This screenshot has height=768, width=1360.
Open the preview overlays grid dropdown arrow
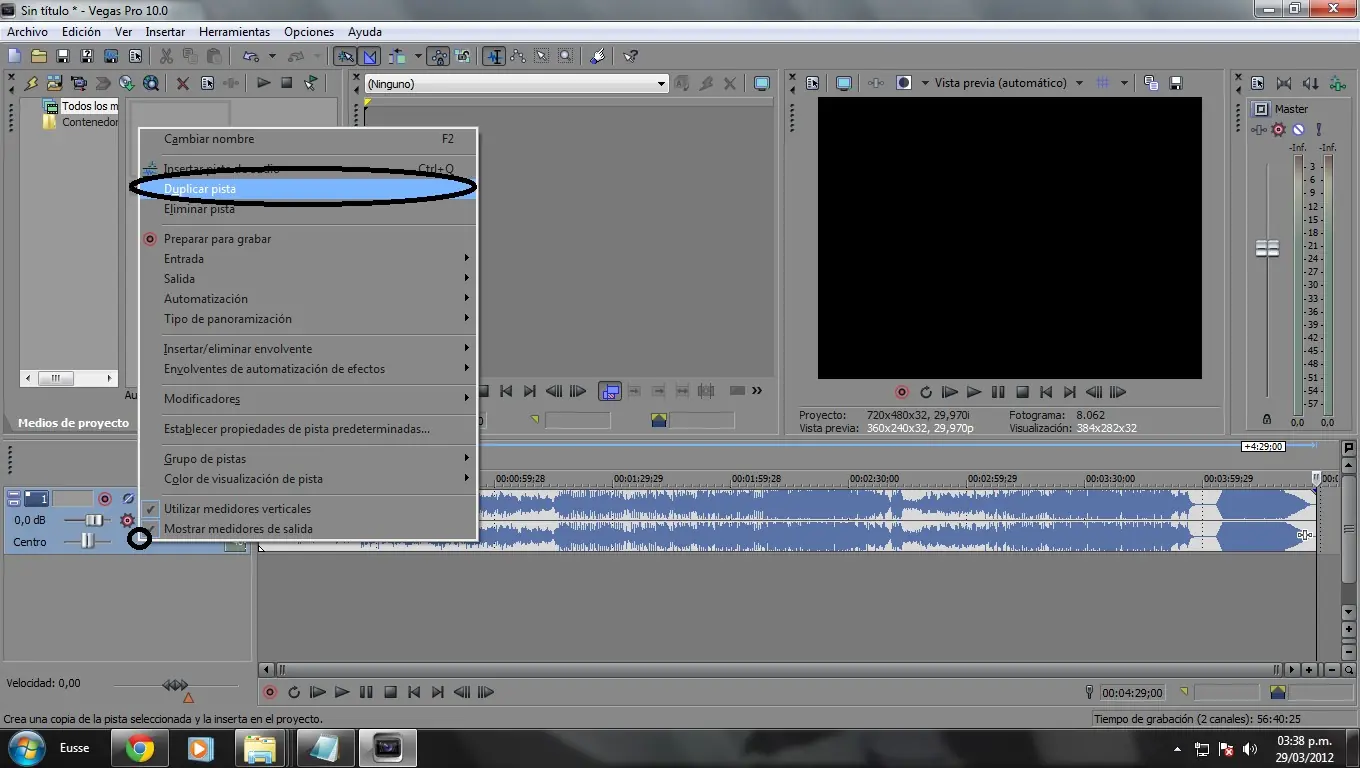pos(1124,83)
